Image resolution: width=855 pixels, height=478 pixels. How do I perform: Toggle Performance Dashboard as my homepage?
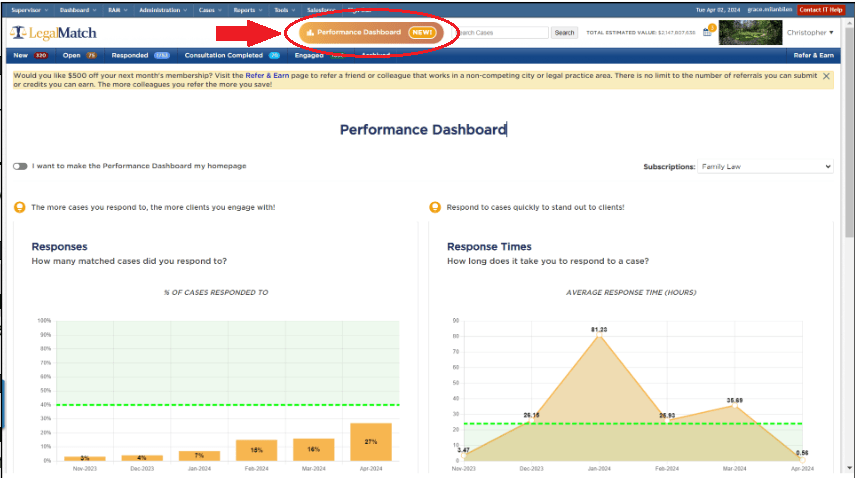point(20,166)
